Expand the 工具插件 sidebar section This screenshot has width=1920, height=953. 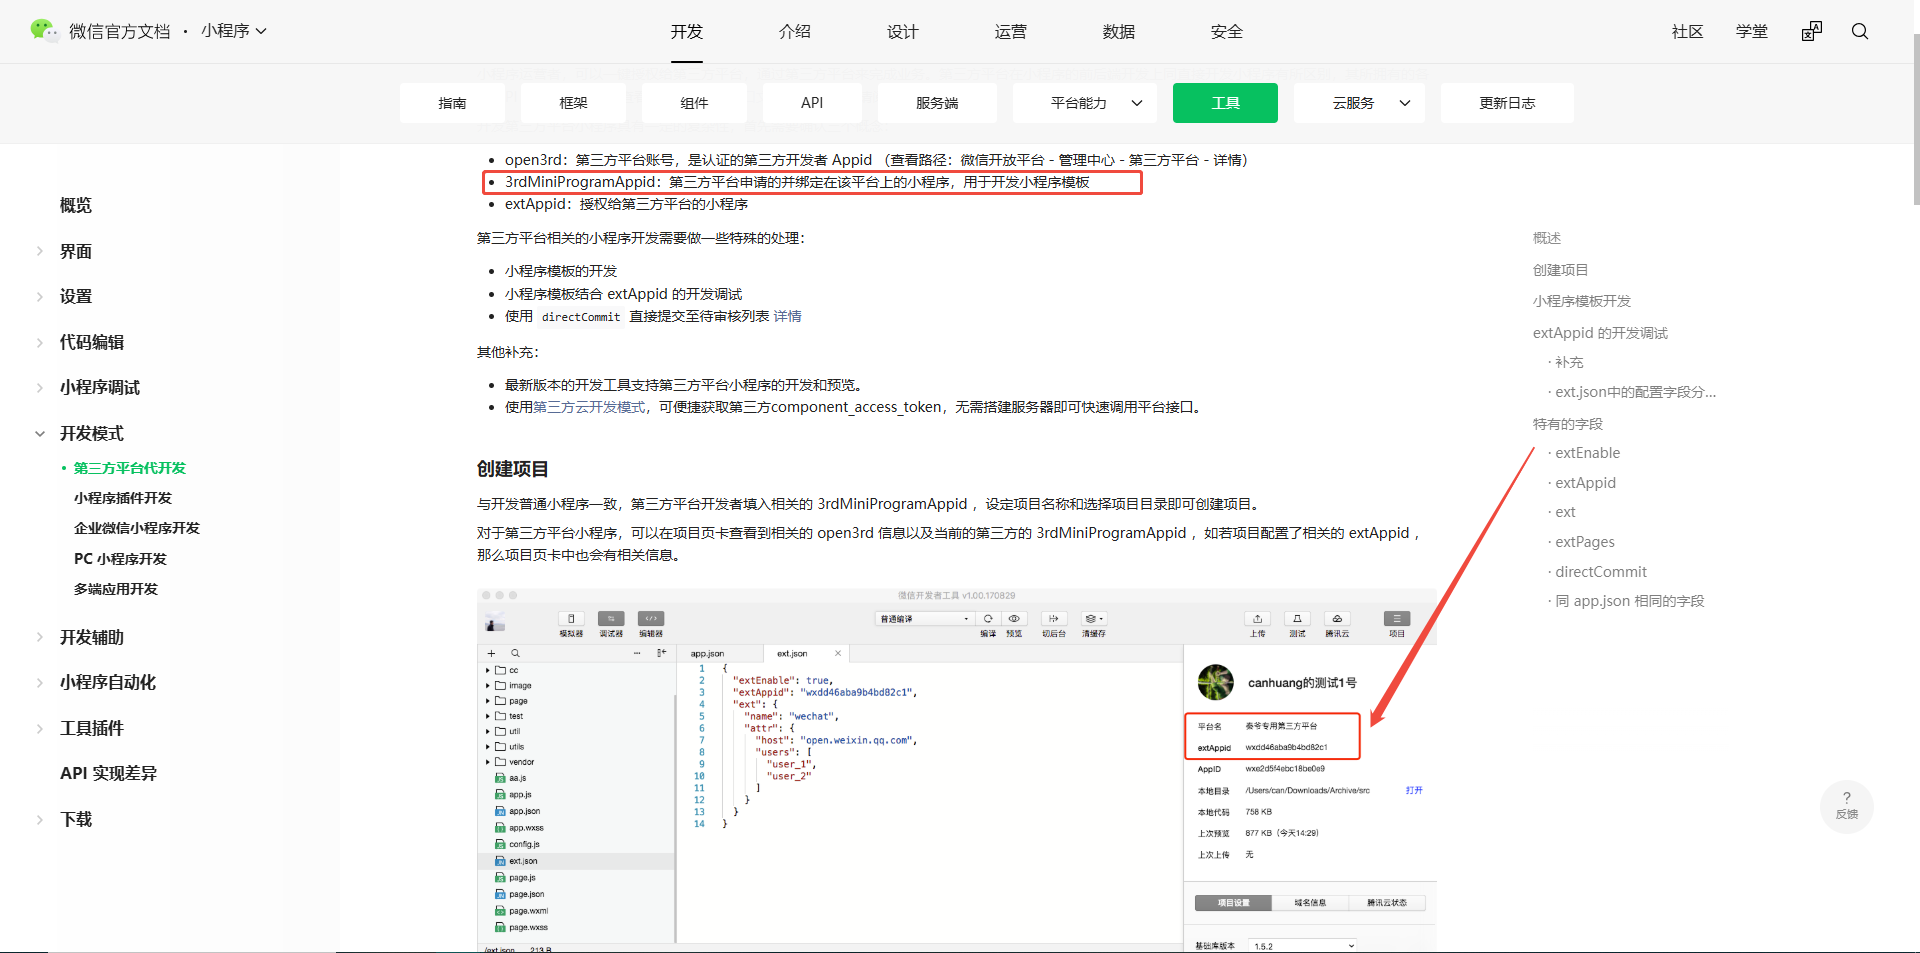click(x=40, y=728)
